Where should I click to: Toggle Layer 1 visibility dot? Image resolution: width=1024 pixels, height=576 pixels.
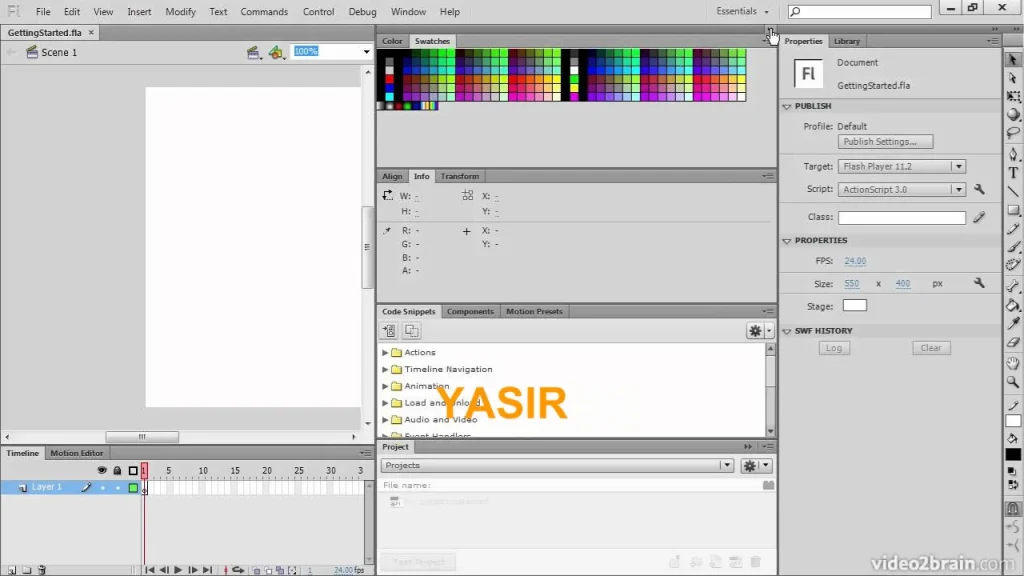tap(103, 488)
